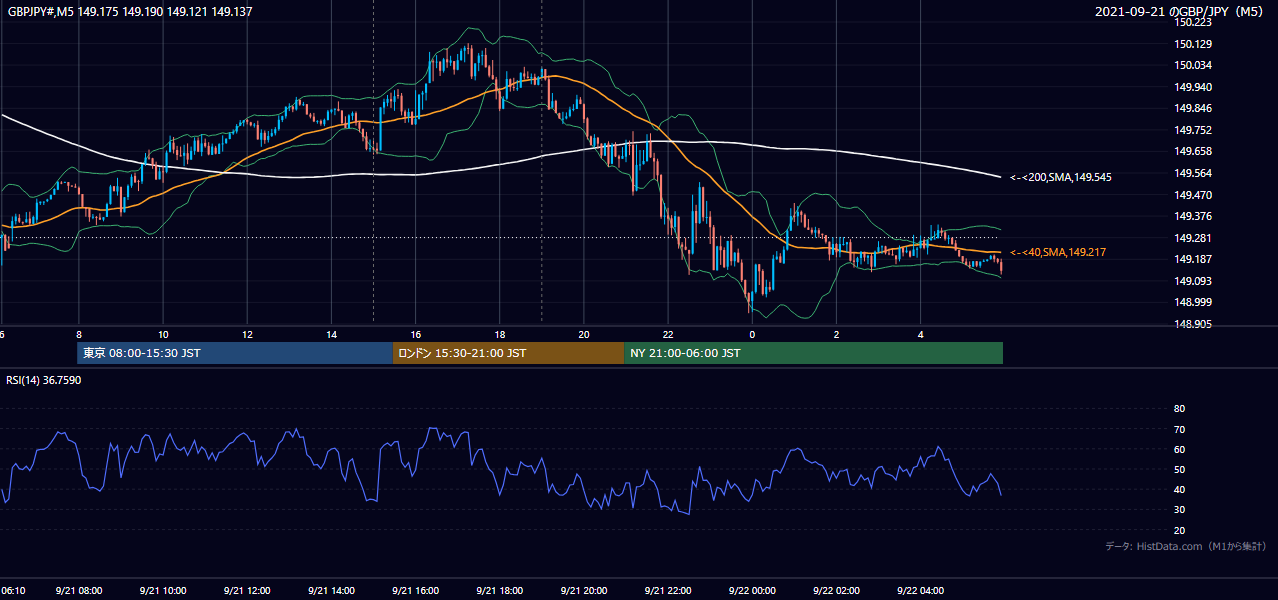Screen dimensions: 1278x600
Task: Select the London 15:30-21:00 JST session bar
Action: [509, 353]
